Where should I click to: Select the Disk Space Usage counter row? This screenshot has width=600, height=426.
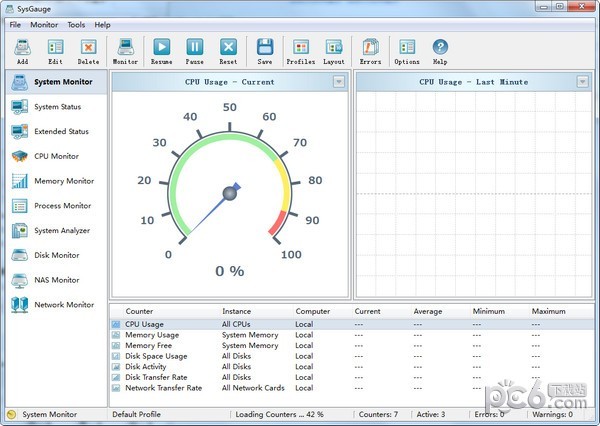[x=352, y=356]
